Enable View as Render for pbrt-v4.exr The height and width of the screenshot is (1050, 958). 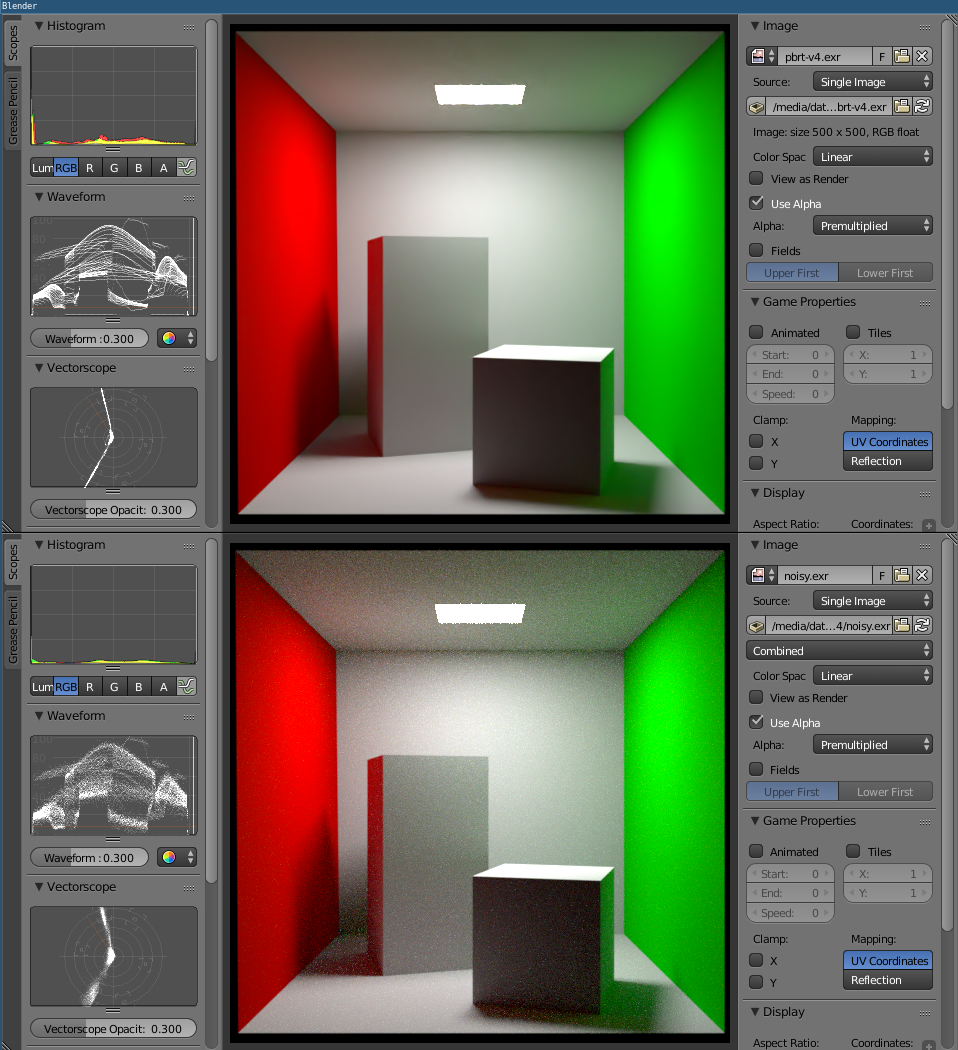[x=756, y=179]
